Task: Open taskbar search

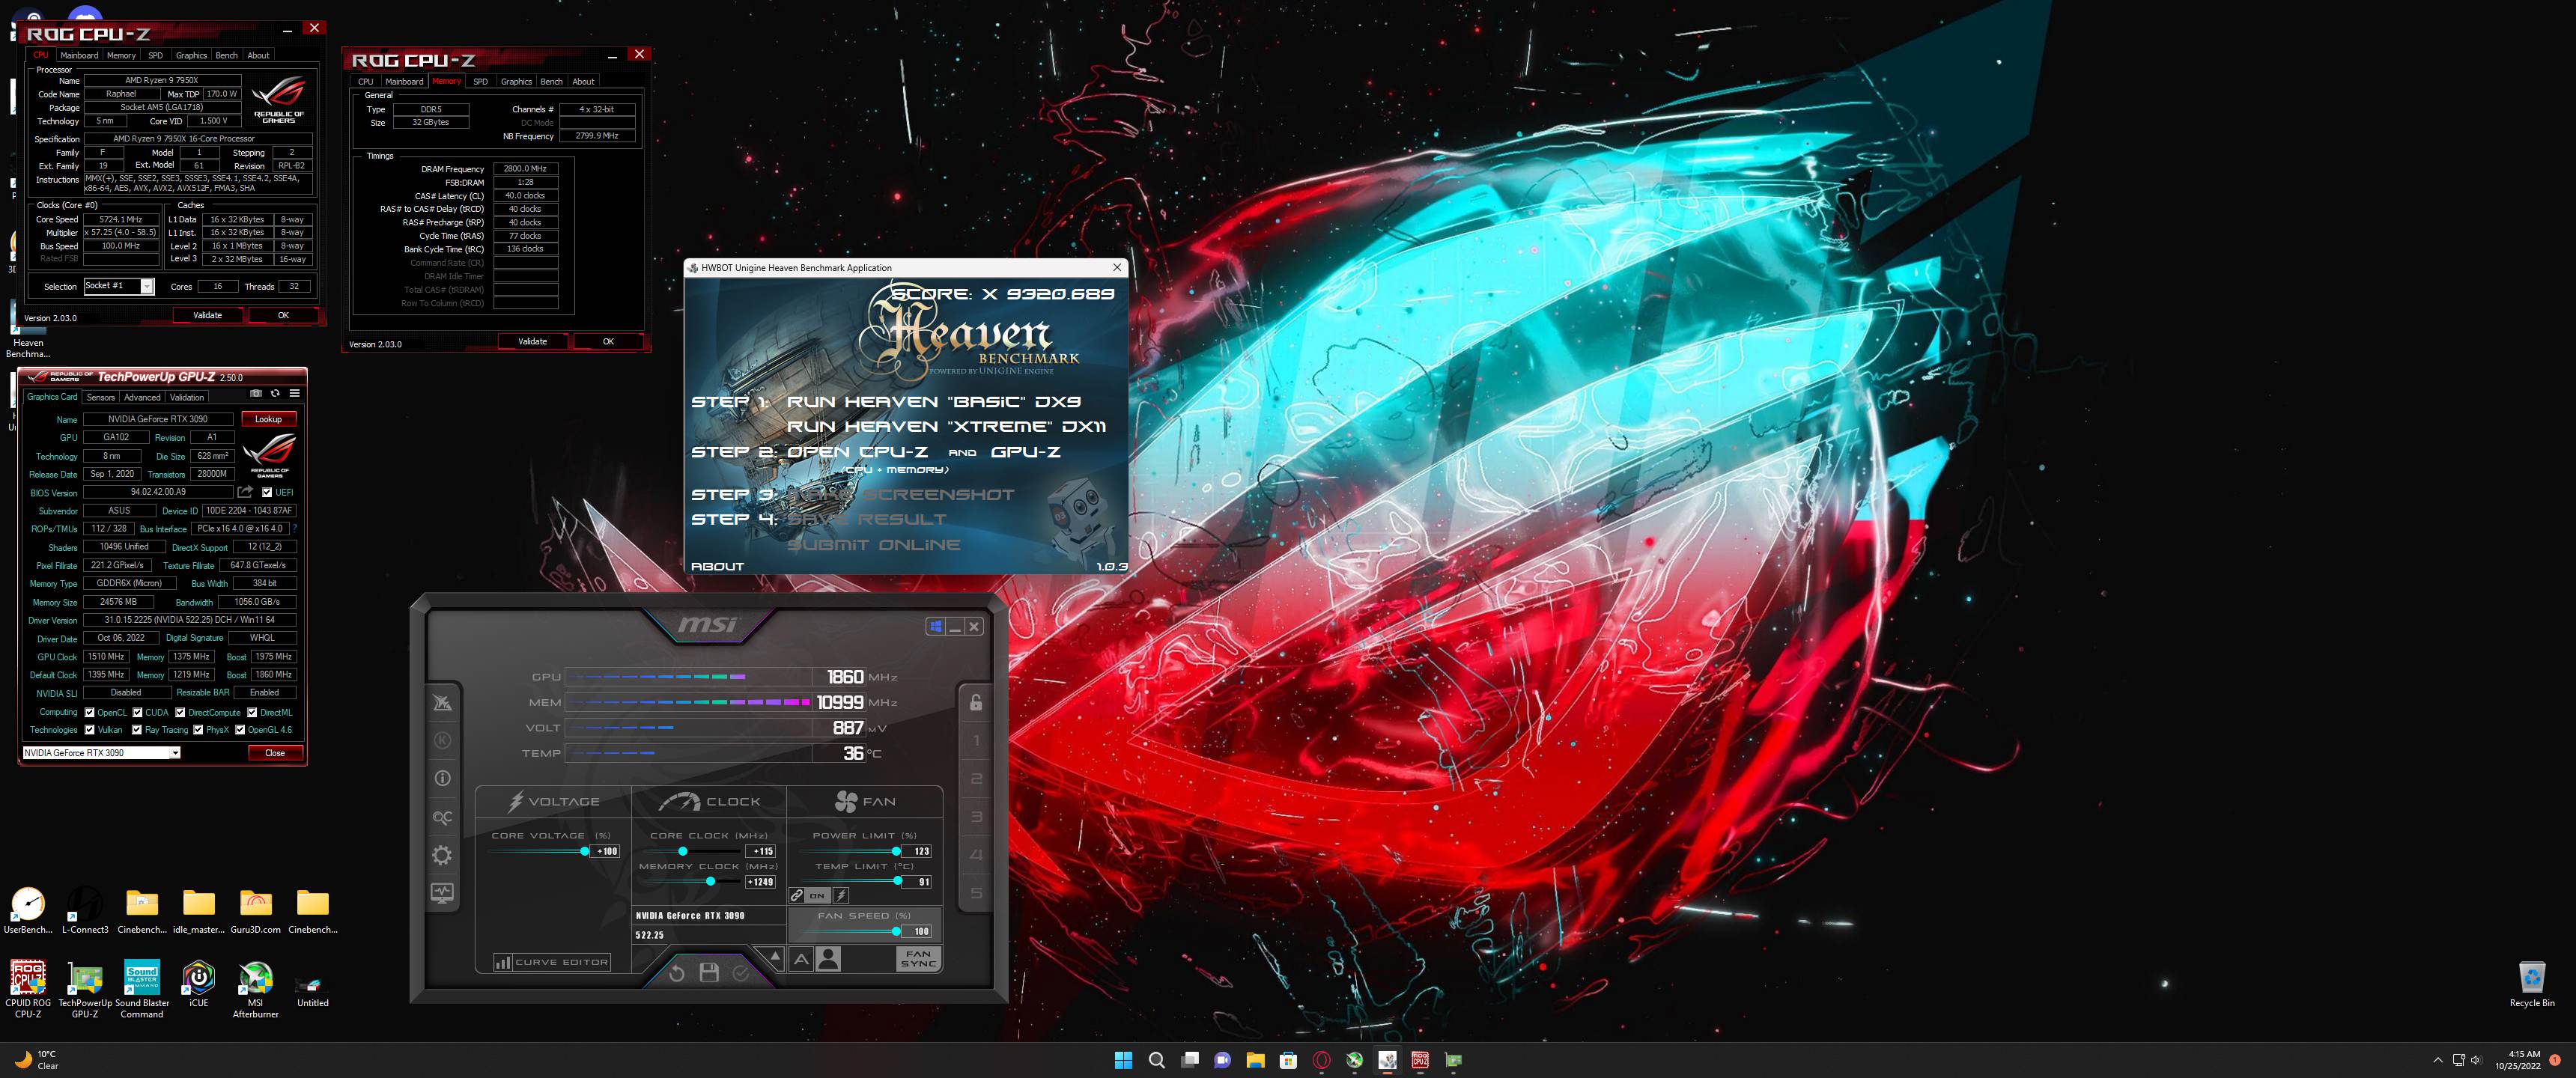Action: (1156, 1060)
